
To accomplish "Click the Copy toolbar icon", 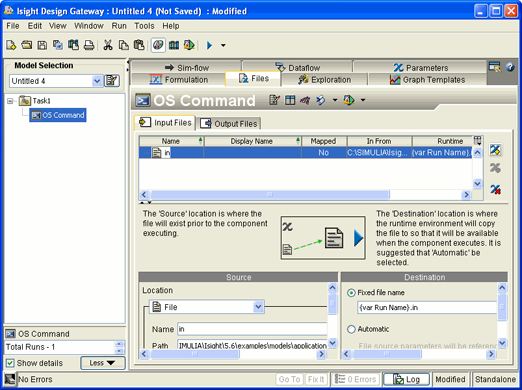I will tap(124, 45).
